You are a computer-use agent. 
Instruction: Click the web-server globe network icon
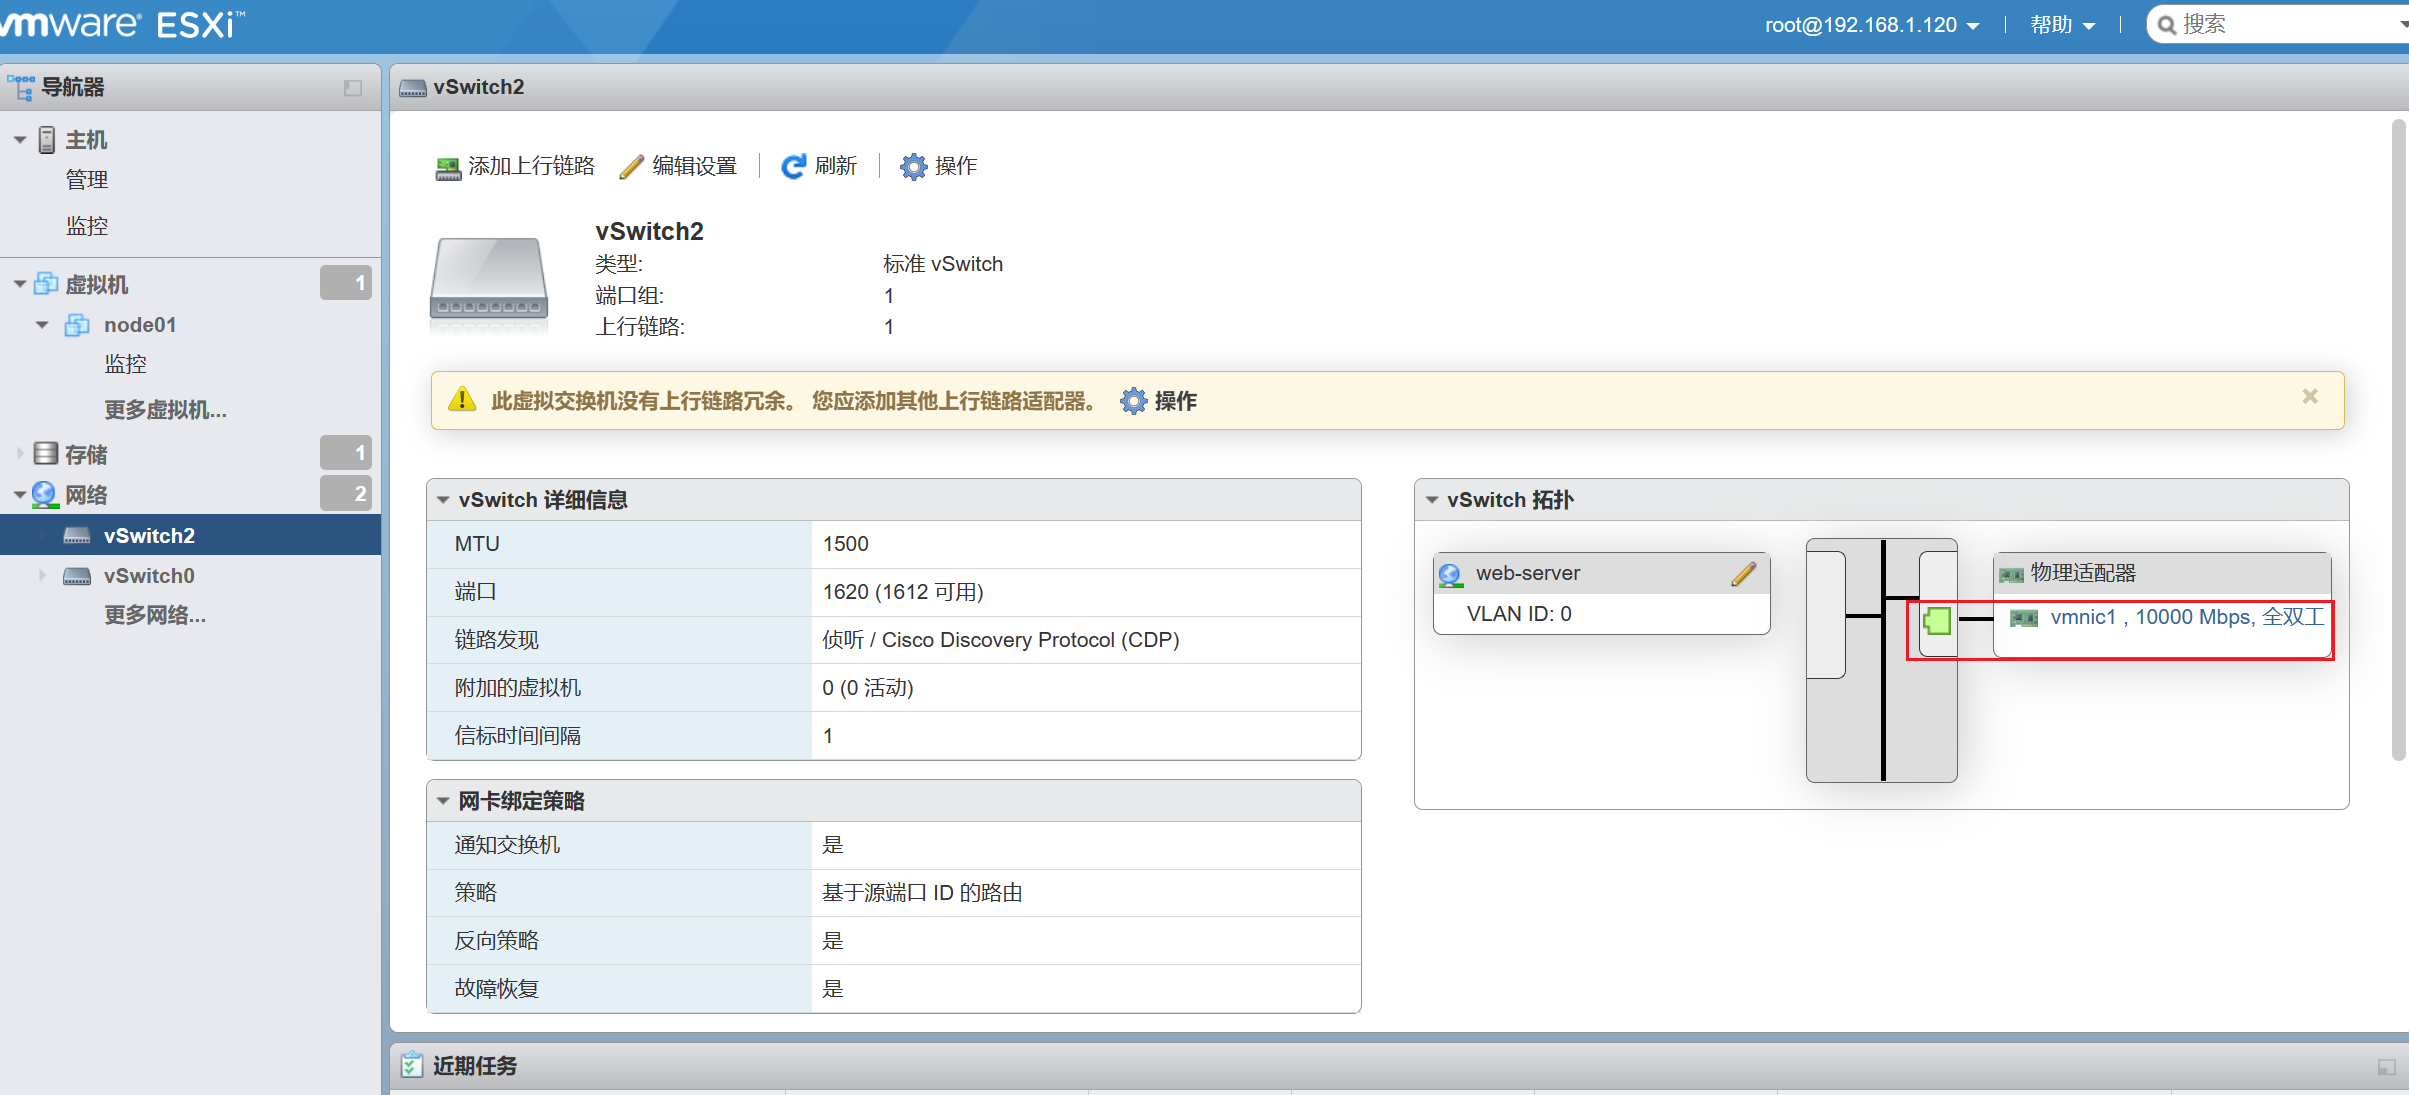pyautogui.click(x=1451, y=575)
